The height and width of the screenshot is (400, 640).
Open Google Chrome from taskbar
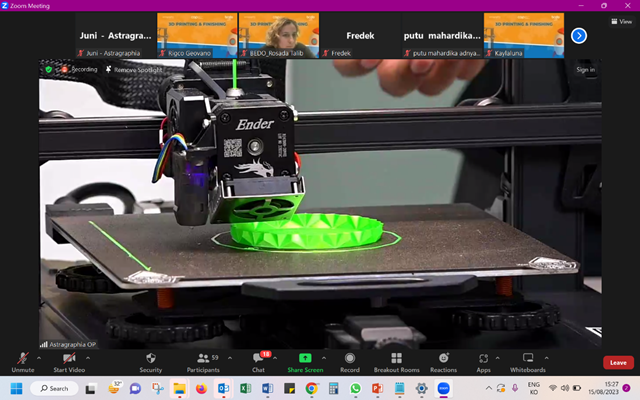311,388
